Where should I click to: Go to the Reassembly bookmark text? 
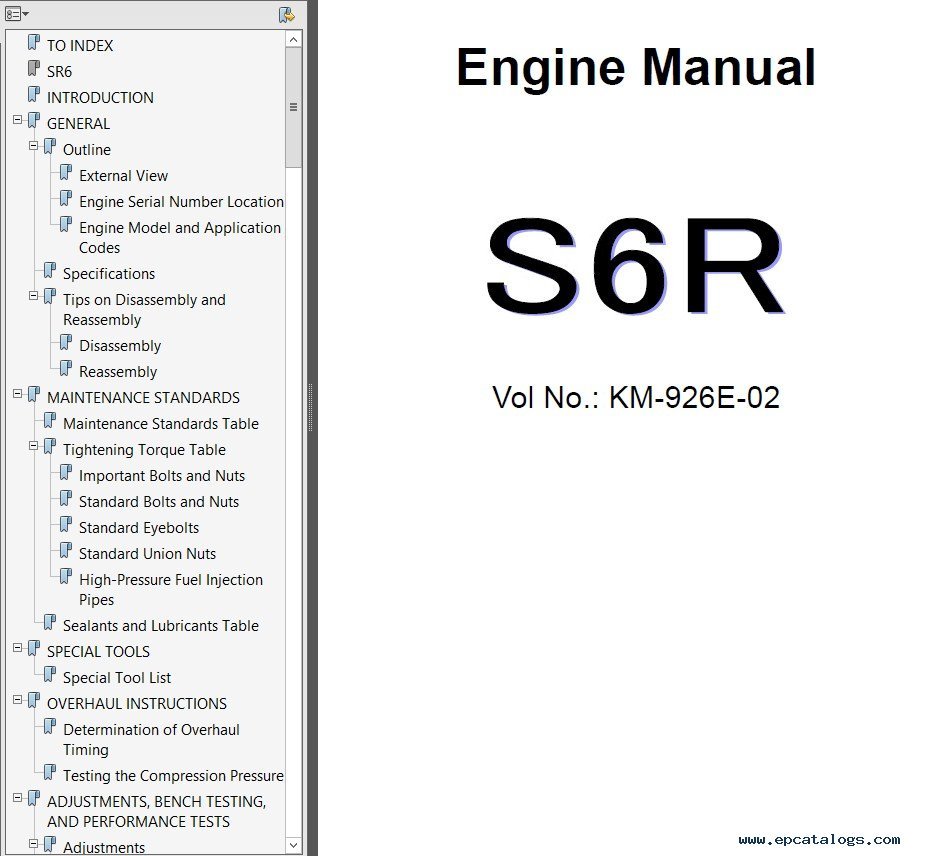click(118, 372)
